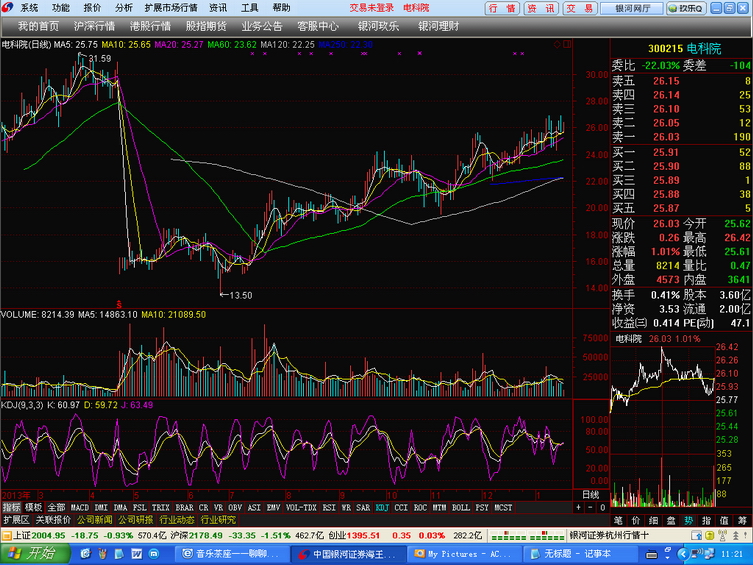Screen dimensions: 753x565
Task: Select the KDJ indicator tab
Action: coord(382,507)
